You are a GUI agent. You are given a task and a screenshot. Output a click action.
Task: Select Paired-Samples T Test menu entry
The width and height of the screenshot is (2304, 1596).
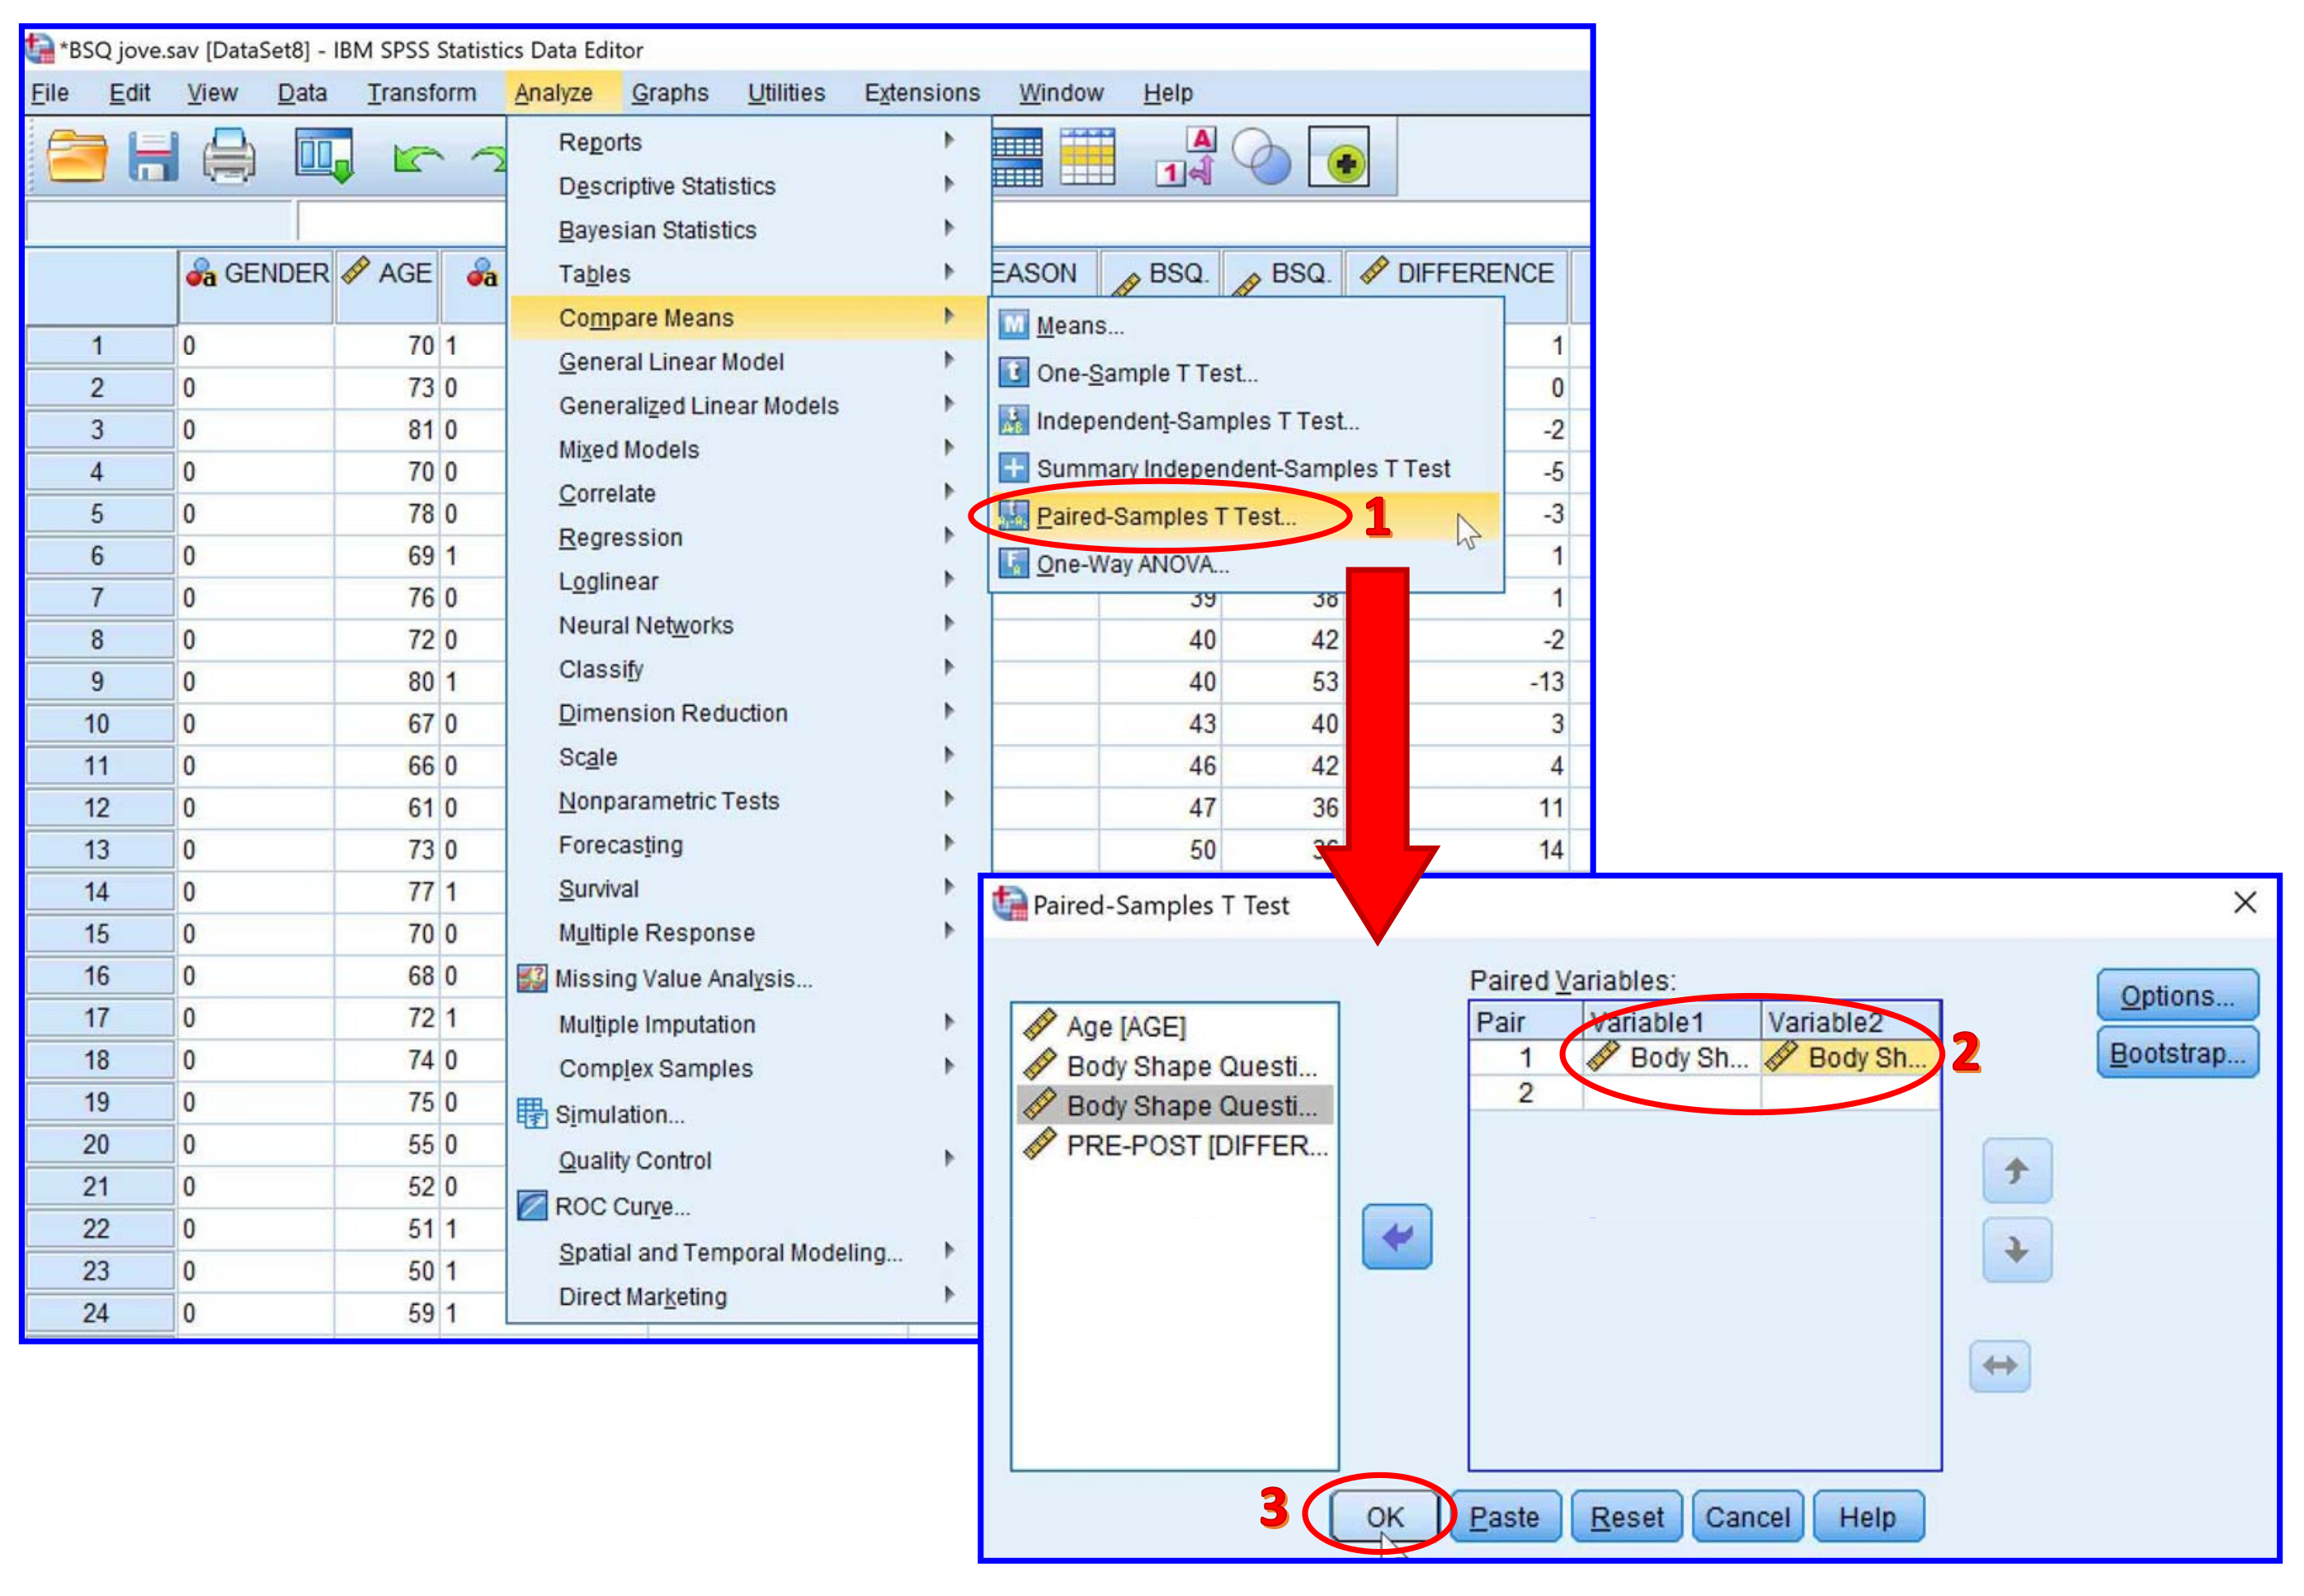[1165, 517]
